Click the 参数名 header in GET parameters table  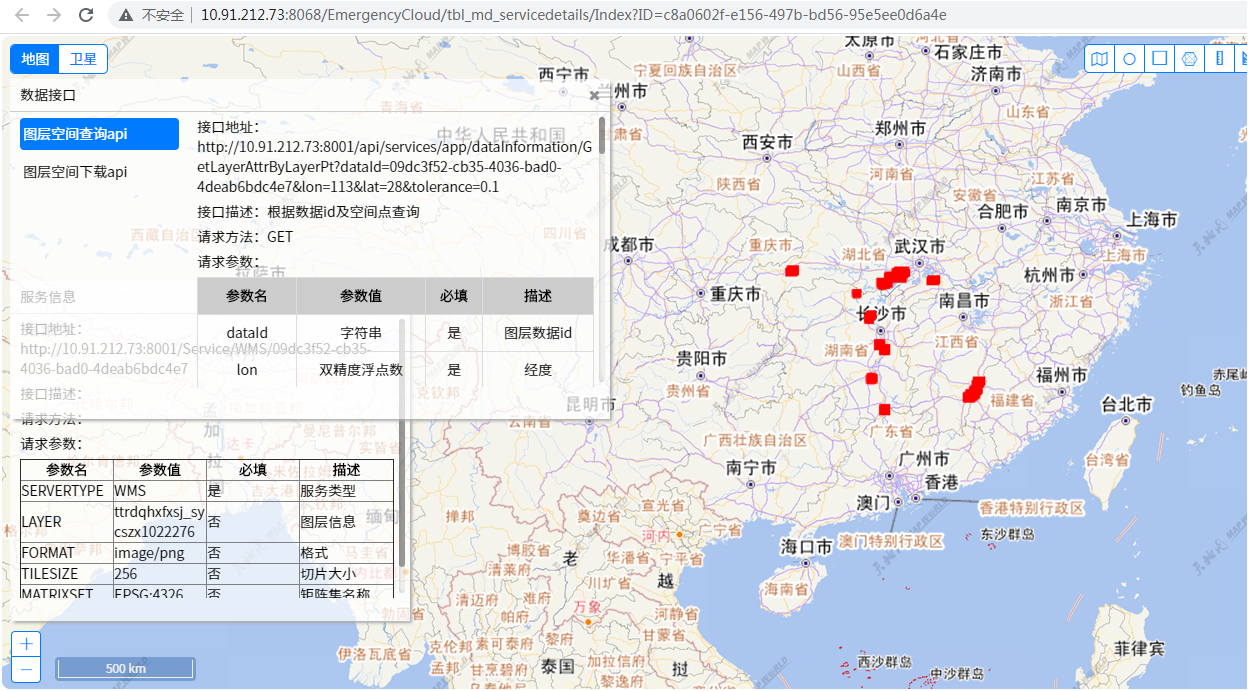click(x=247, y=296)
